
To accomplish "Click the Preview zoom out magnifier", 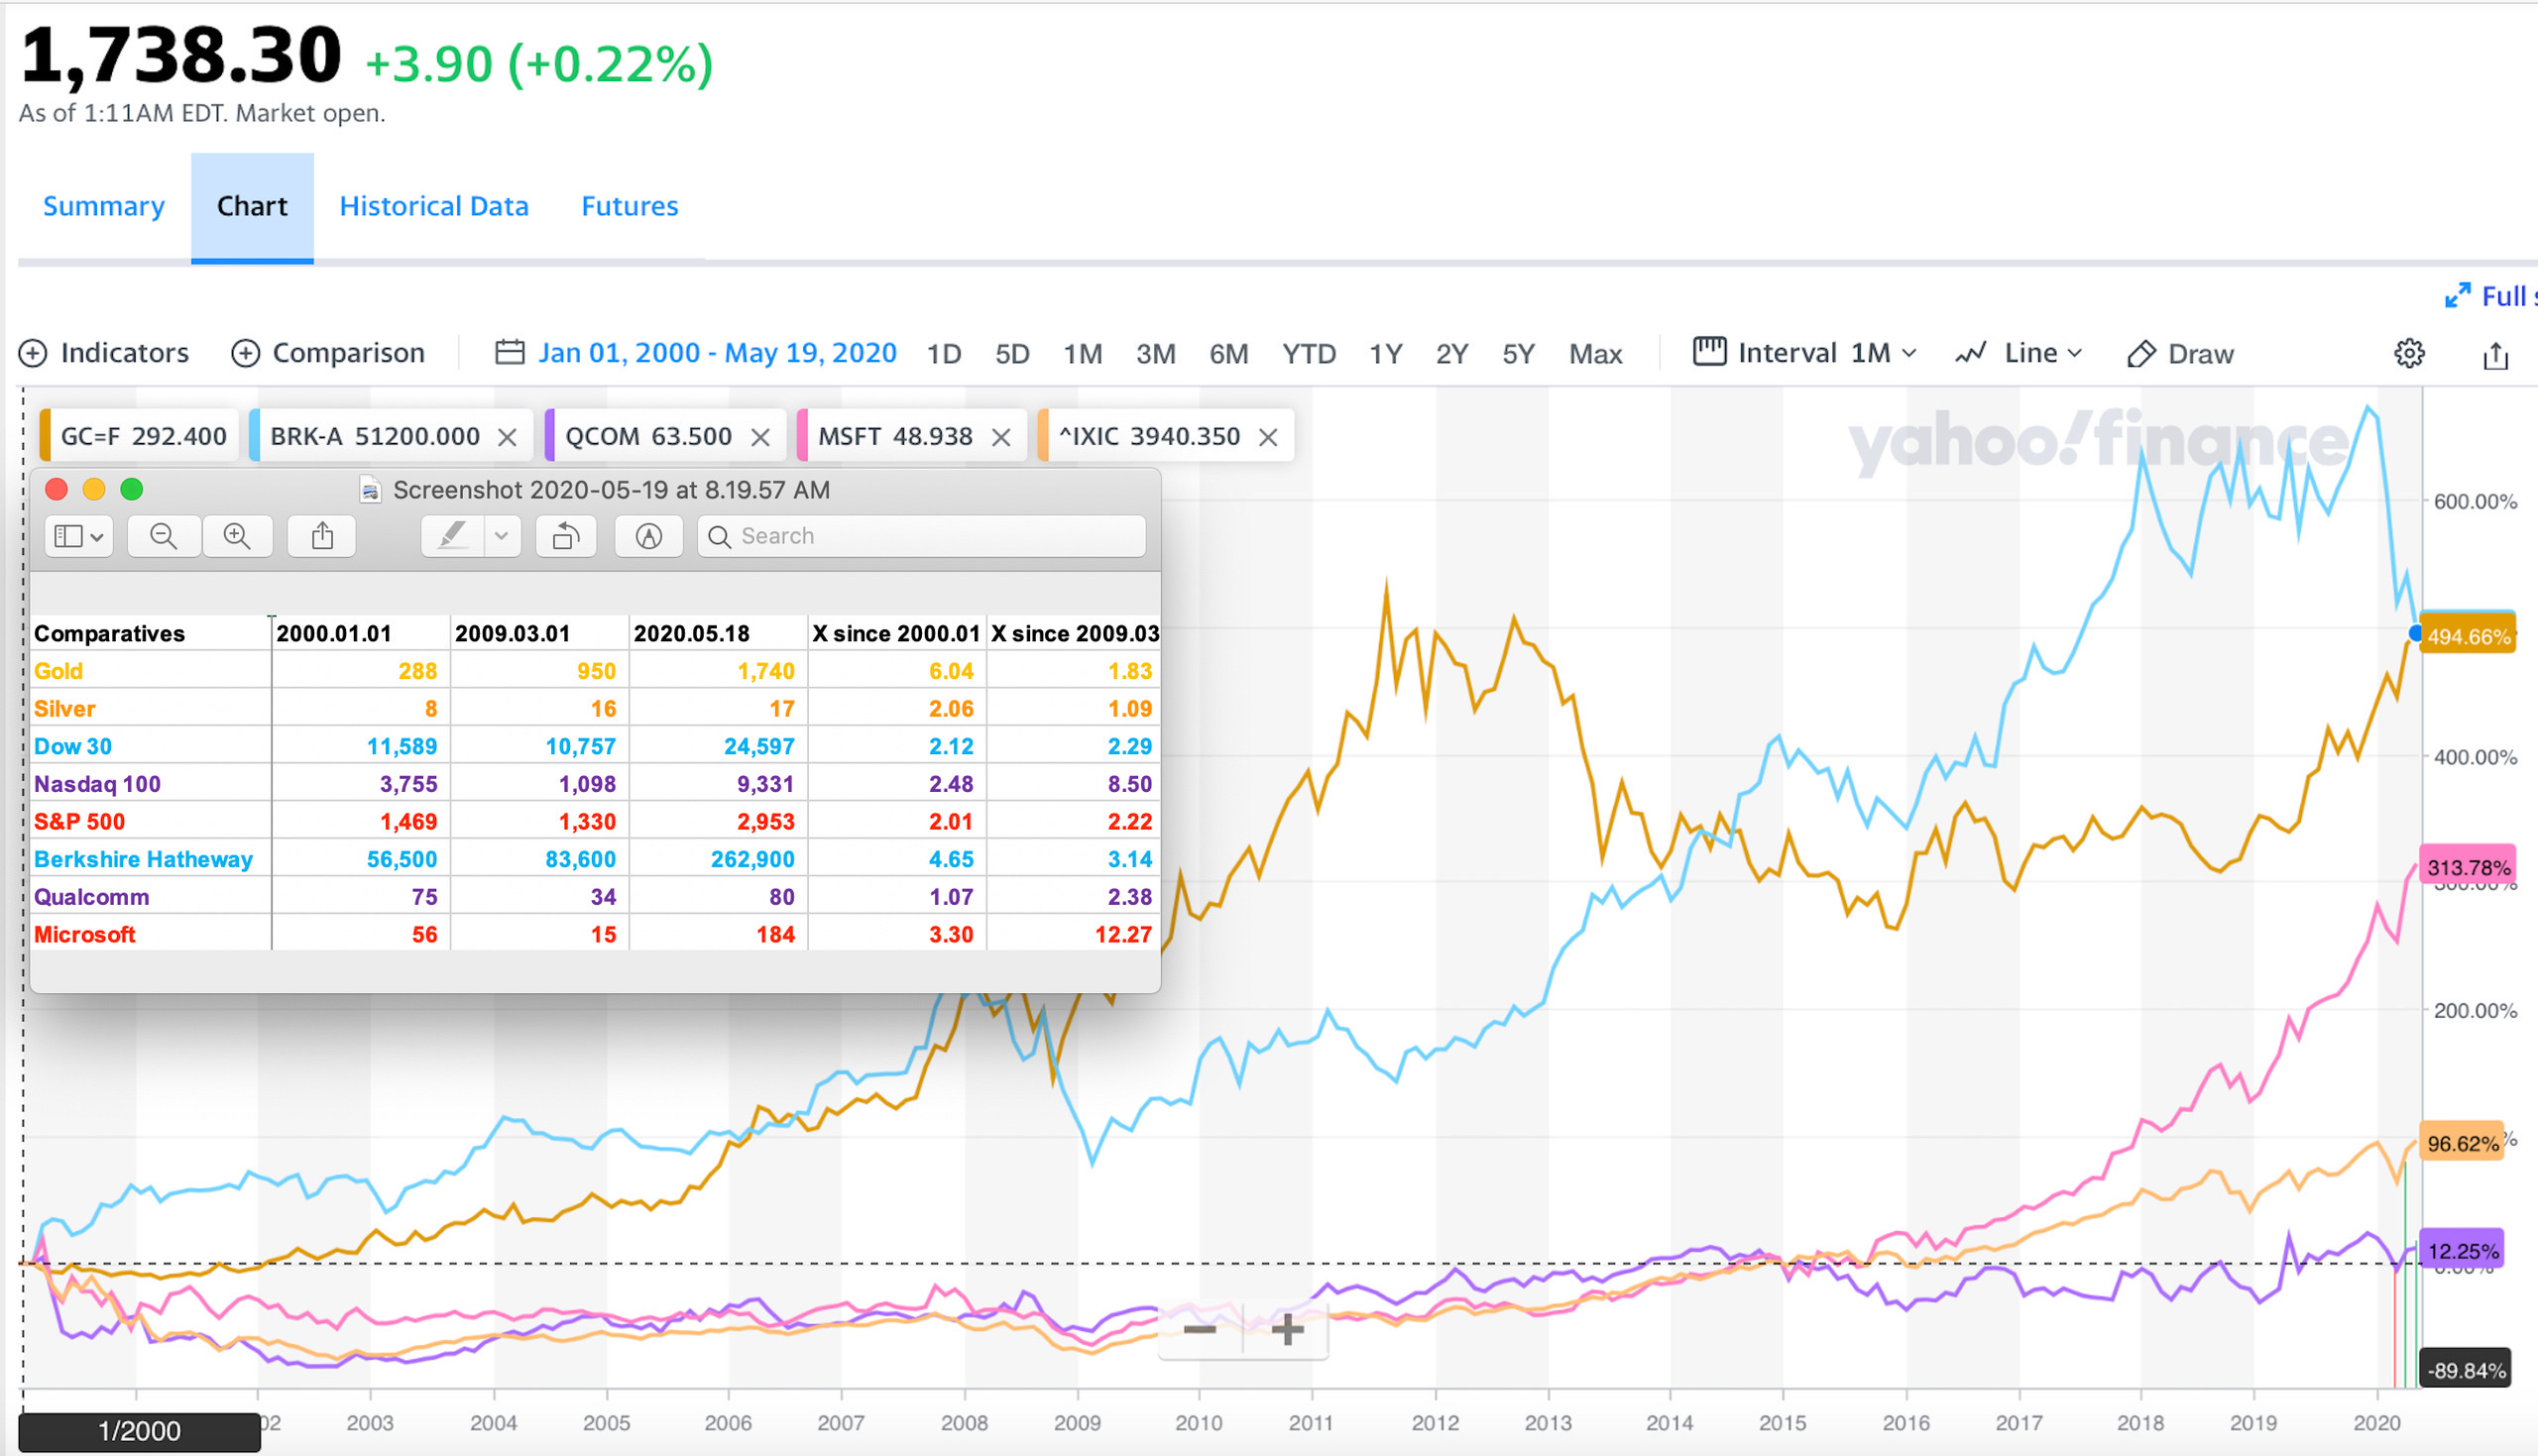I will click(x=163, y=536).
